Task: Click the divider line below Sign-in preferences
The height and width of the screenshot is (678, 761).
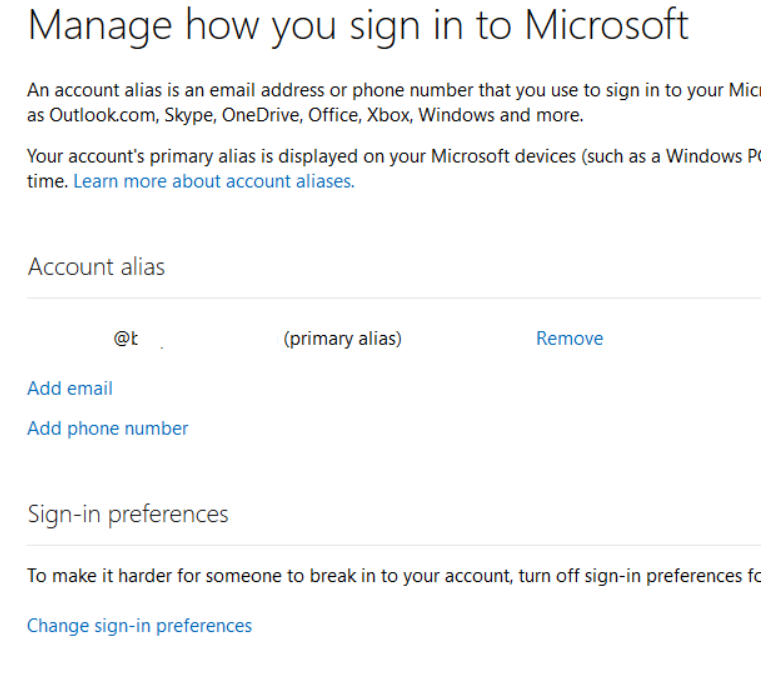Action: click(390, 545)
